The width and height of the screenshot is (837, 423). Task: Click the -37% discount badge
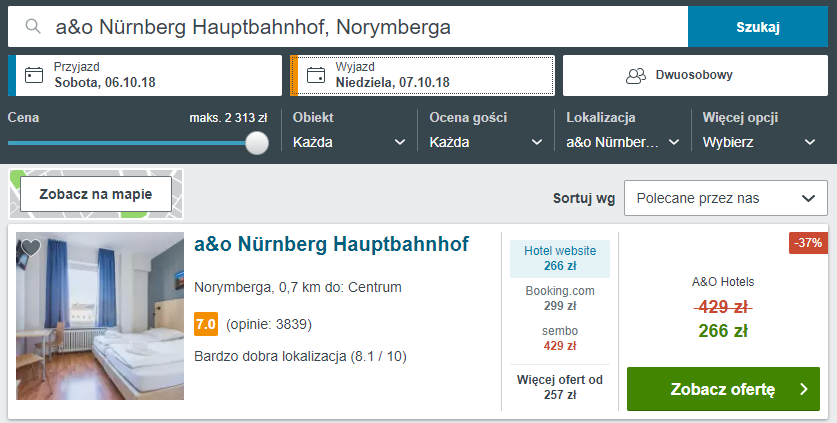[x=807, y=243]
